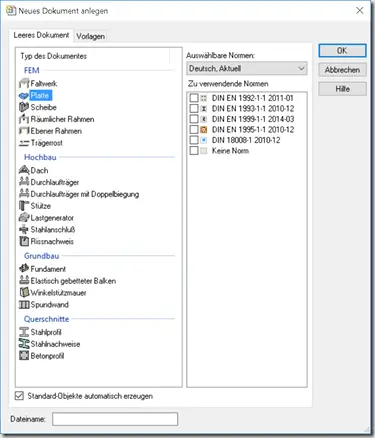Click the Scheibe text label
Image resolution: width=375 pixels, height=438 pixels.
pos(44,107)
